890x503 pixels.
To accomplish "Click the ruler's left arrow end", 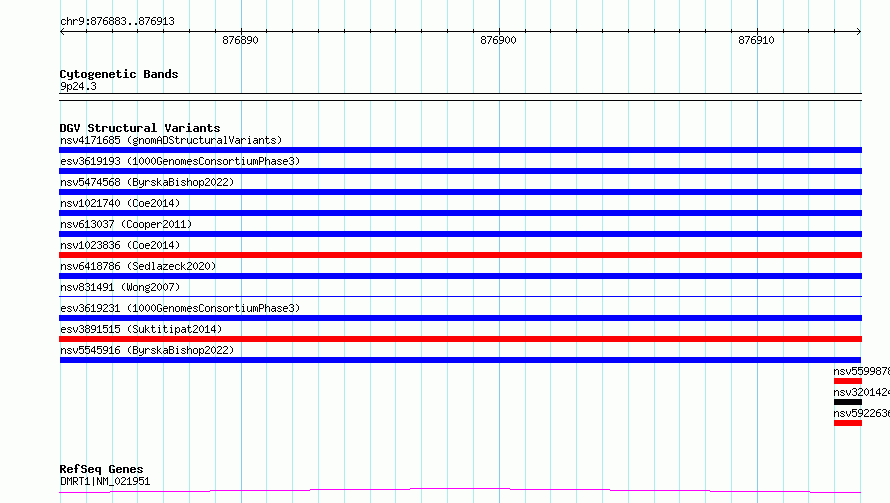I will click(x=62, y=32).
